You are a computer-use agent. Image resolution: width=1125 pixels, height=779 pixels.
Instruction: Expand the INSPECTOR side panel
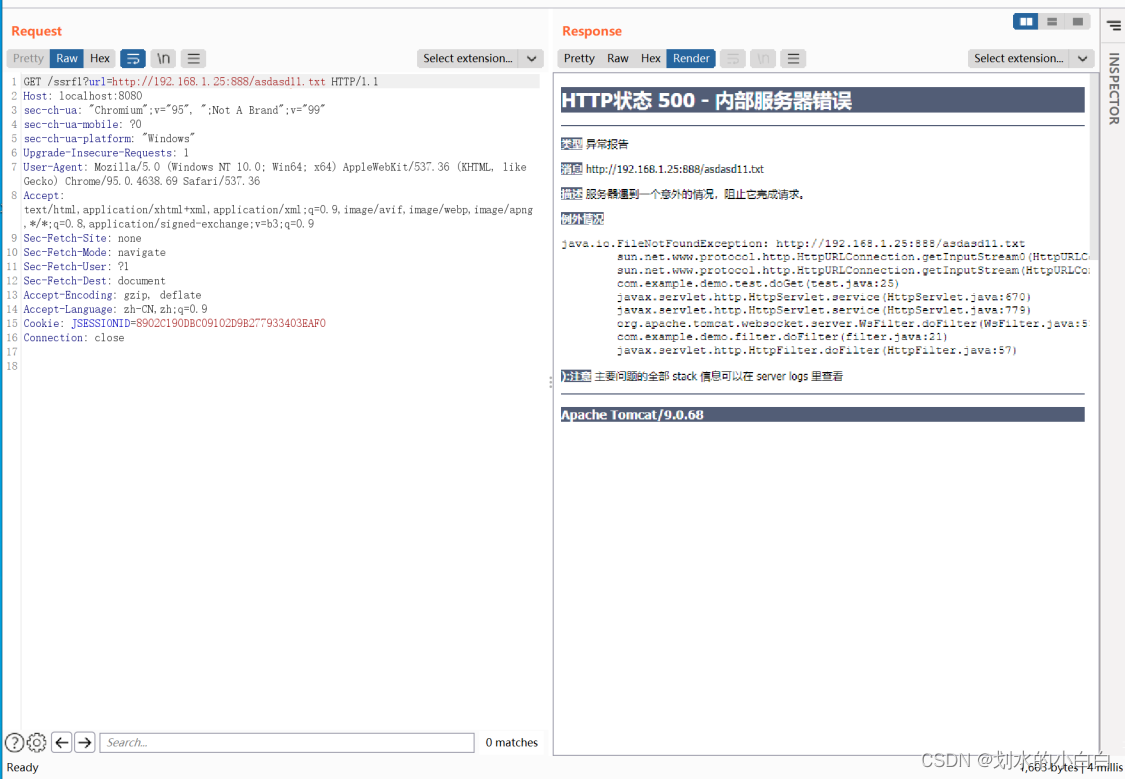[x=1114, y=89]
